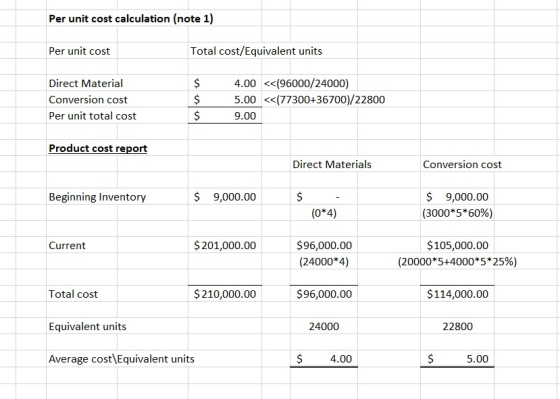Select the 5.00 average cost under Conversion cost

457,359
